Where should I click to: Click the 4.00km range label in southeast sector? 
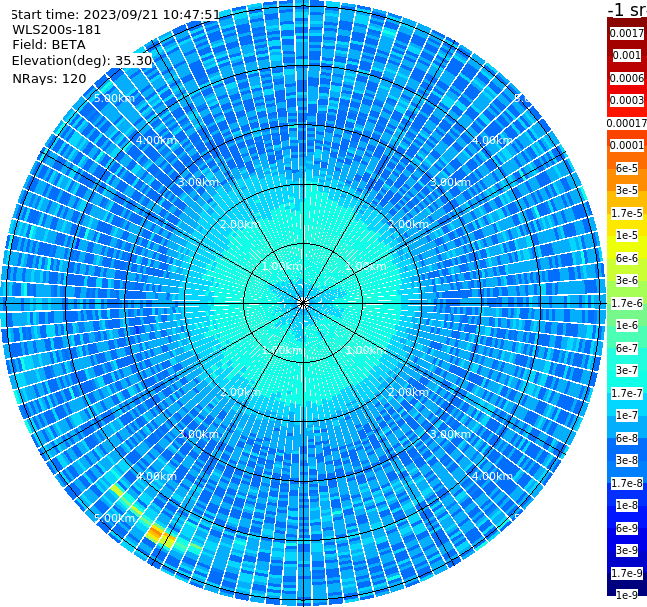coord(492,476)
